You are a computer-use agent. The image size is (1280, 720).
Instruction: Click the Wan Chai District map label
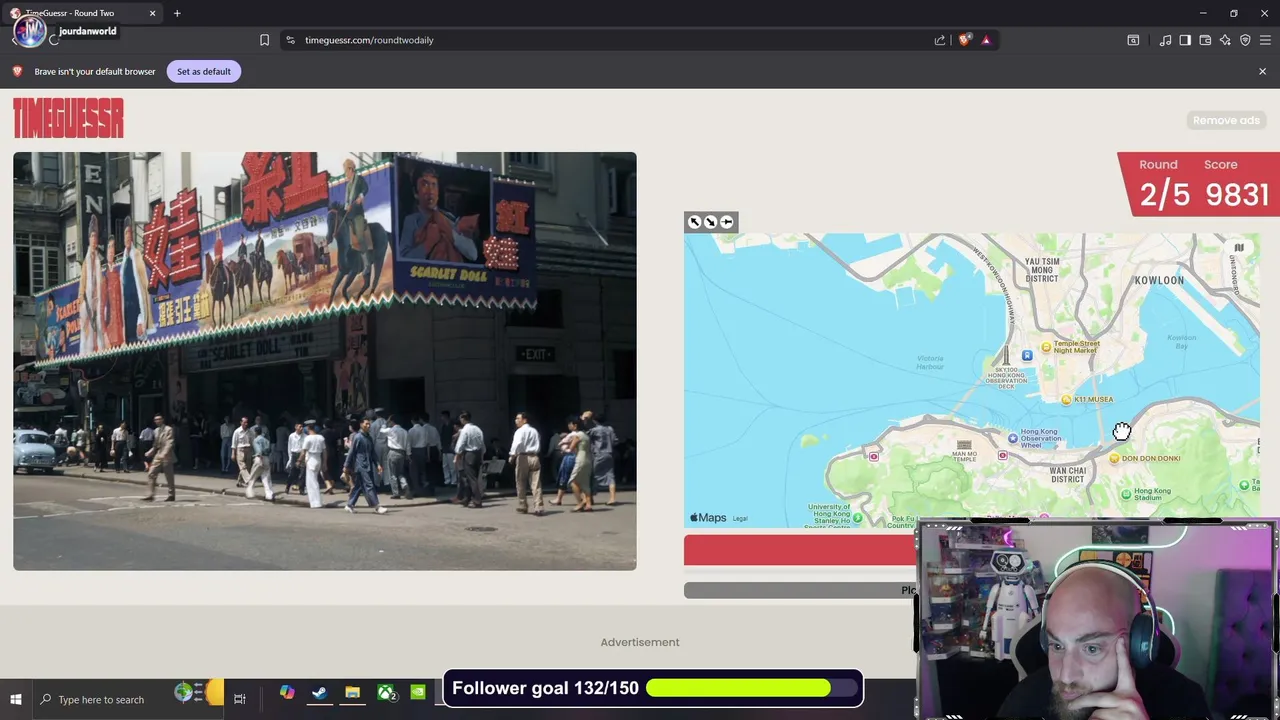click(1068, 474)
